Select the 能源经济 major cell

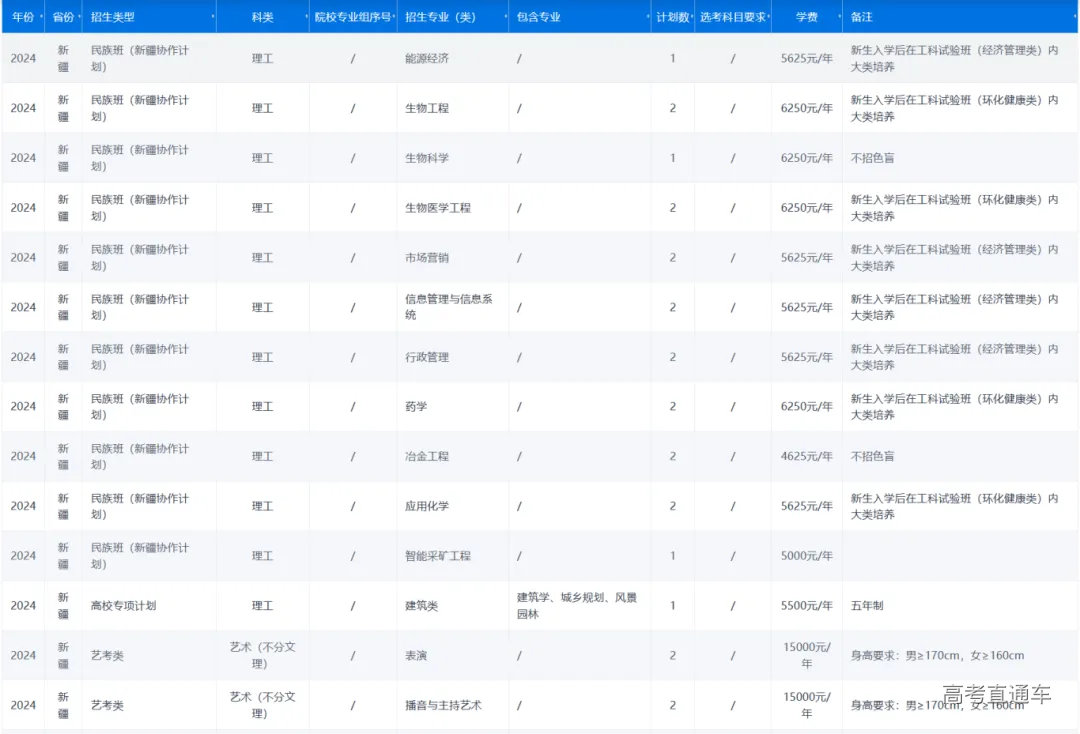point(427,59)
